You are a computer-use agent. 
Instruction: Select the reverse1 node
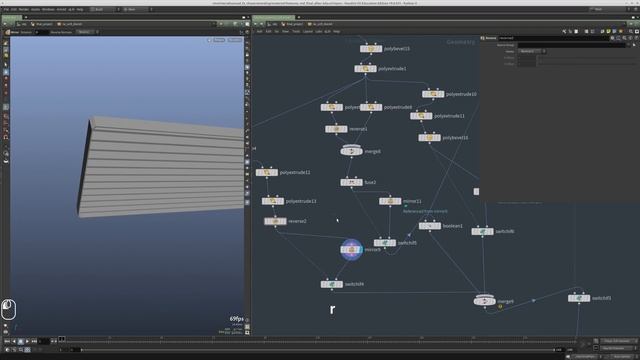(336, 129)
